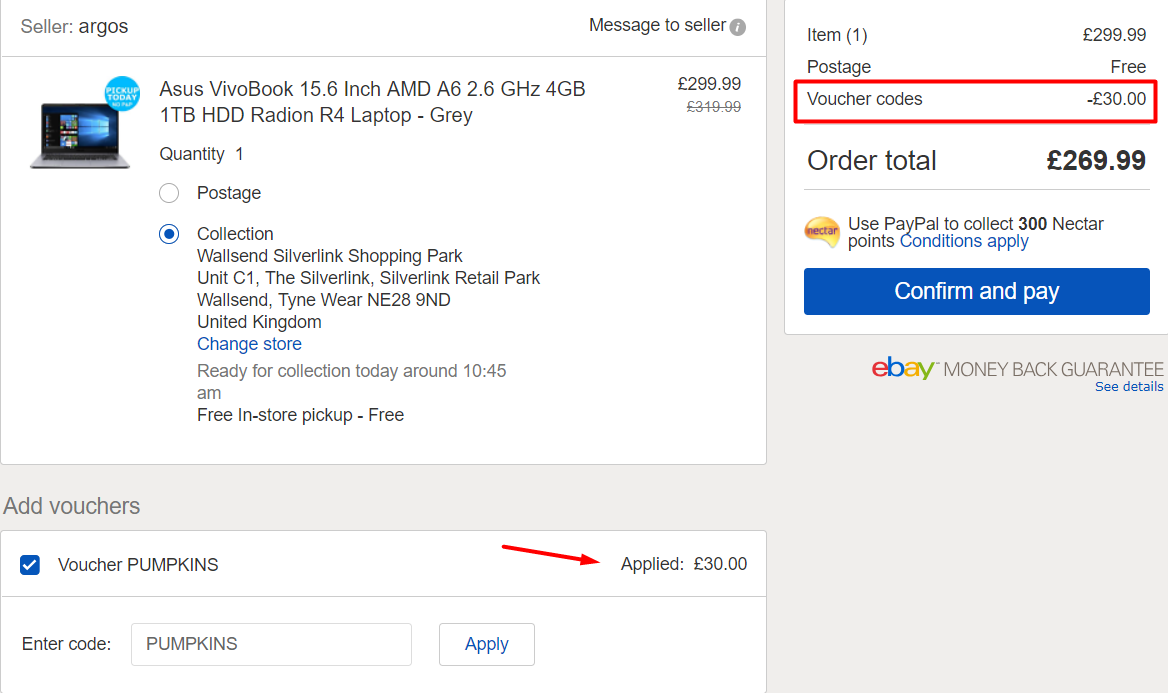1168x693 pixels.
Task: Click the Applied: £30.00 voucher text
Action: tap(684, 564)
